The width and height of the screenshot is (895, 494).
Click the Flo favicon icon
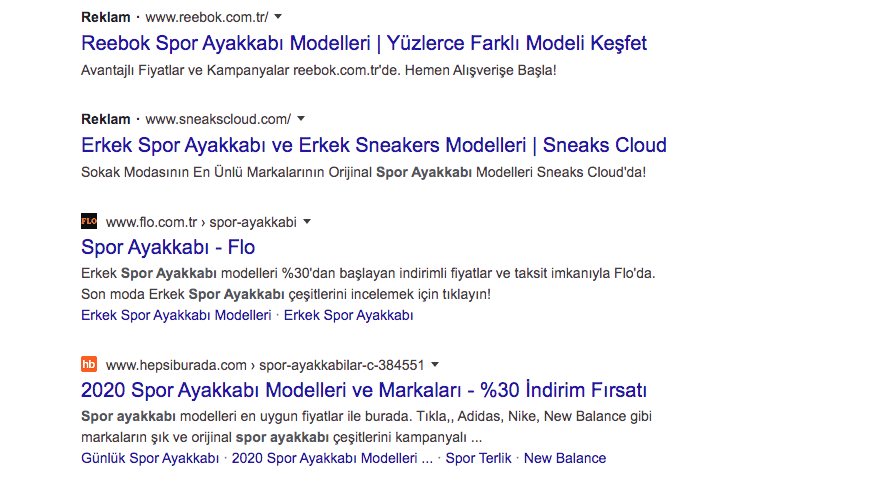point(89,221)
